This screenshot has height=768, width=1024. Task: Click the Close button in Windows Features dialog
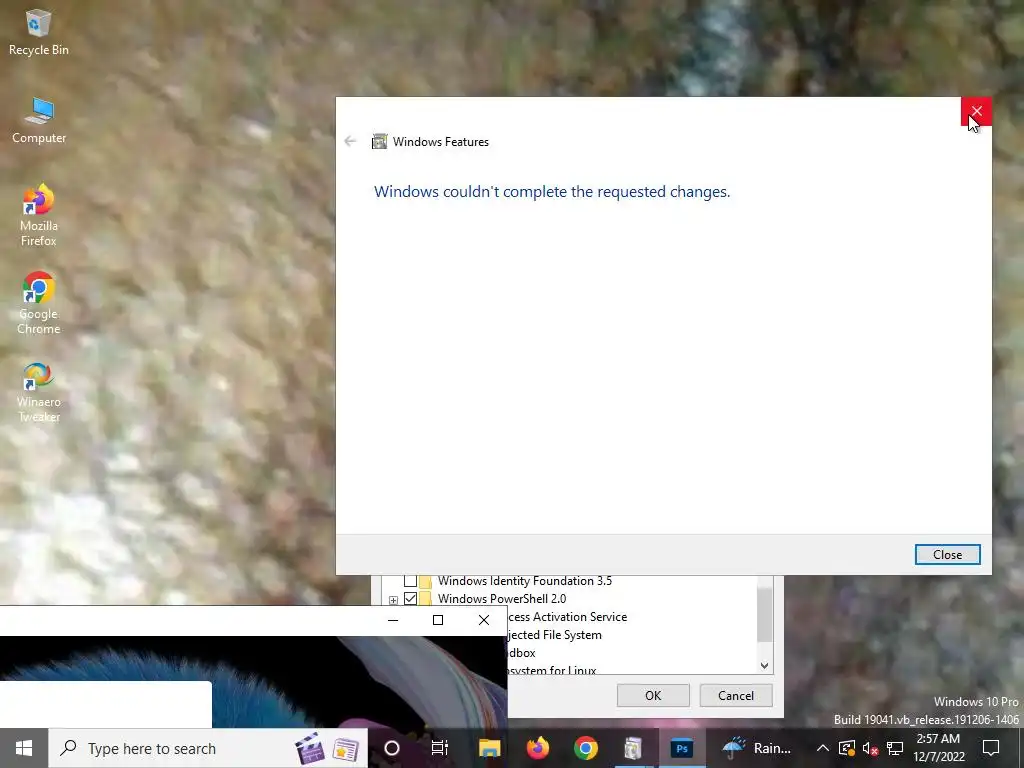(x=947, y=554)
